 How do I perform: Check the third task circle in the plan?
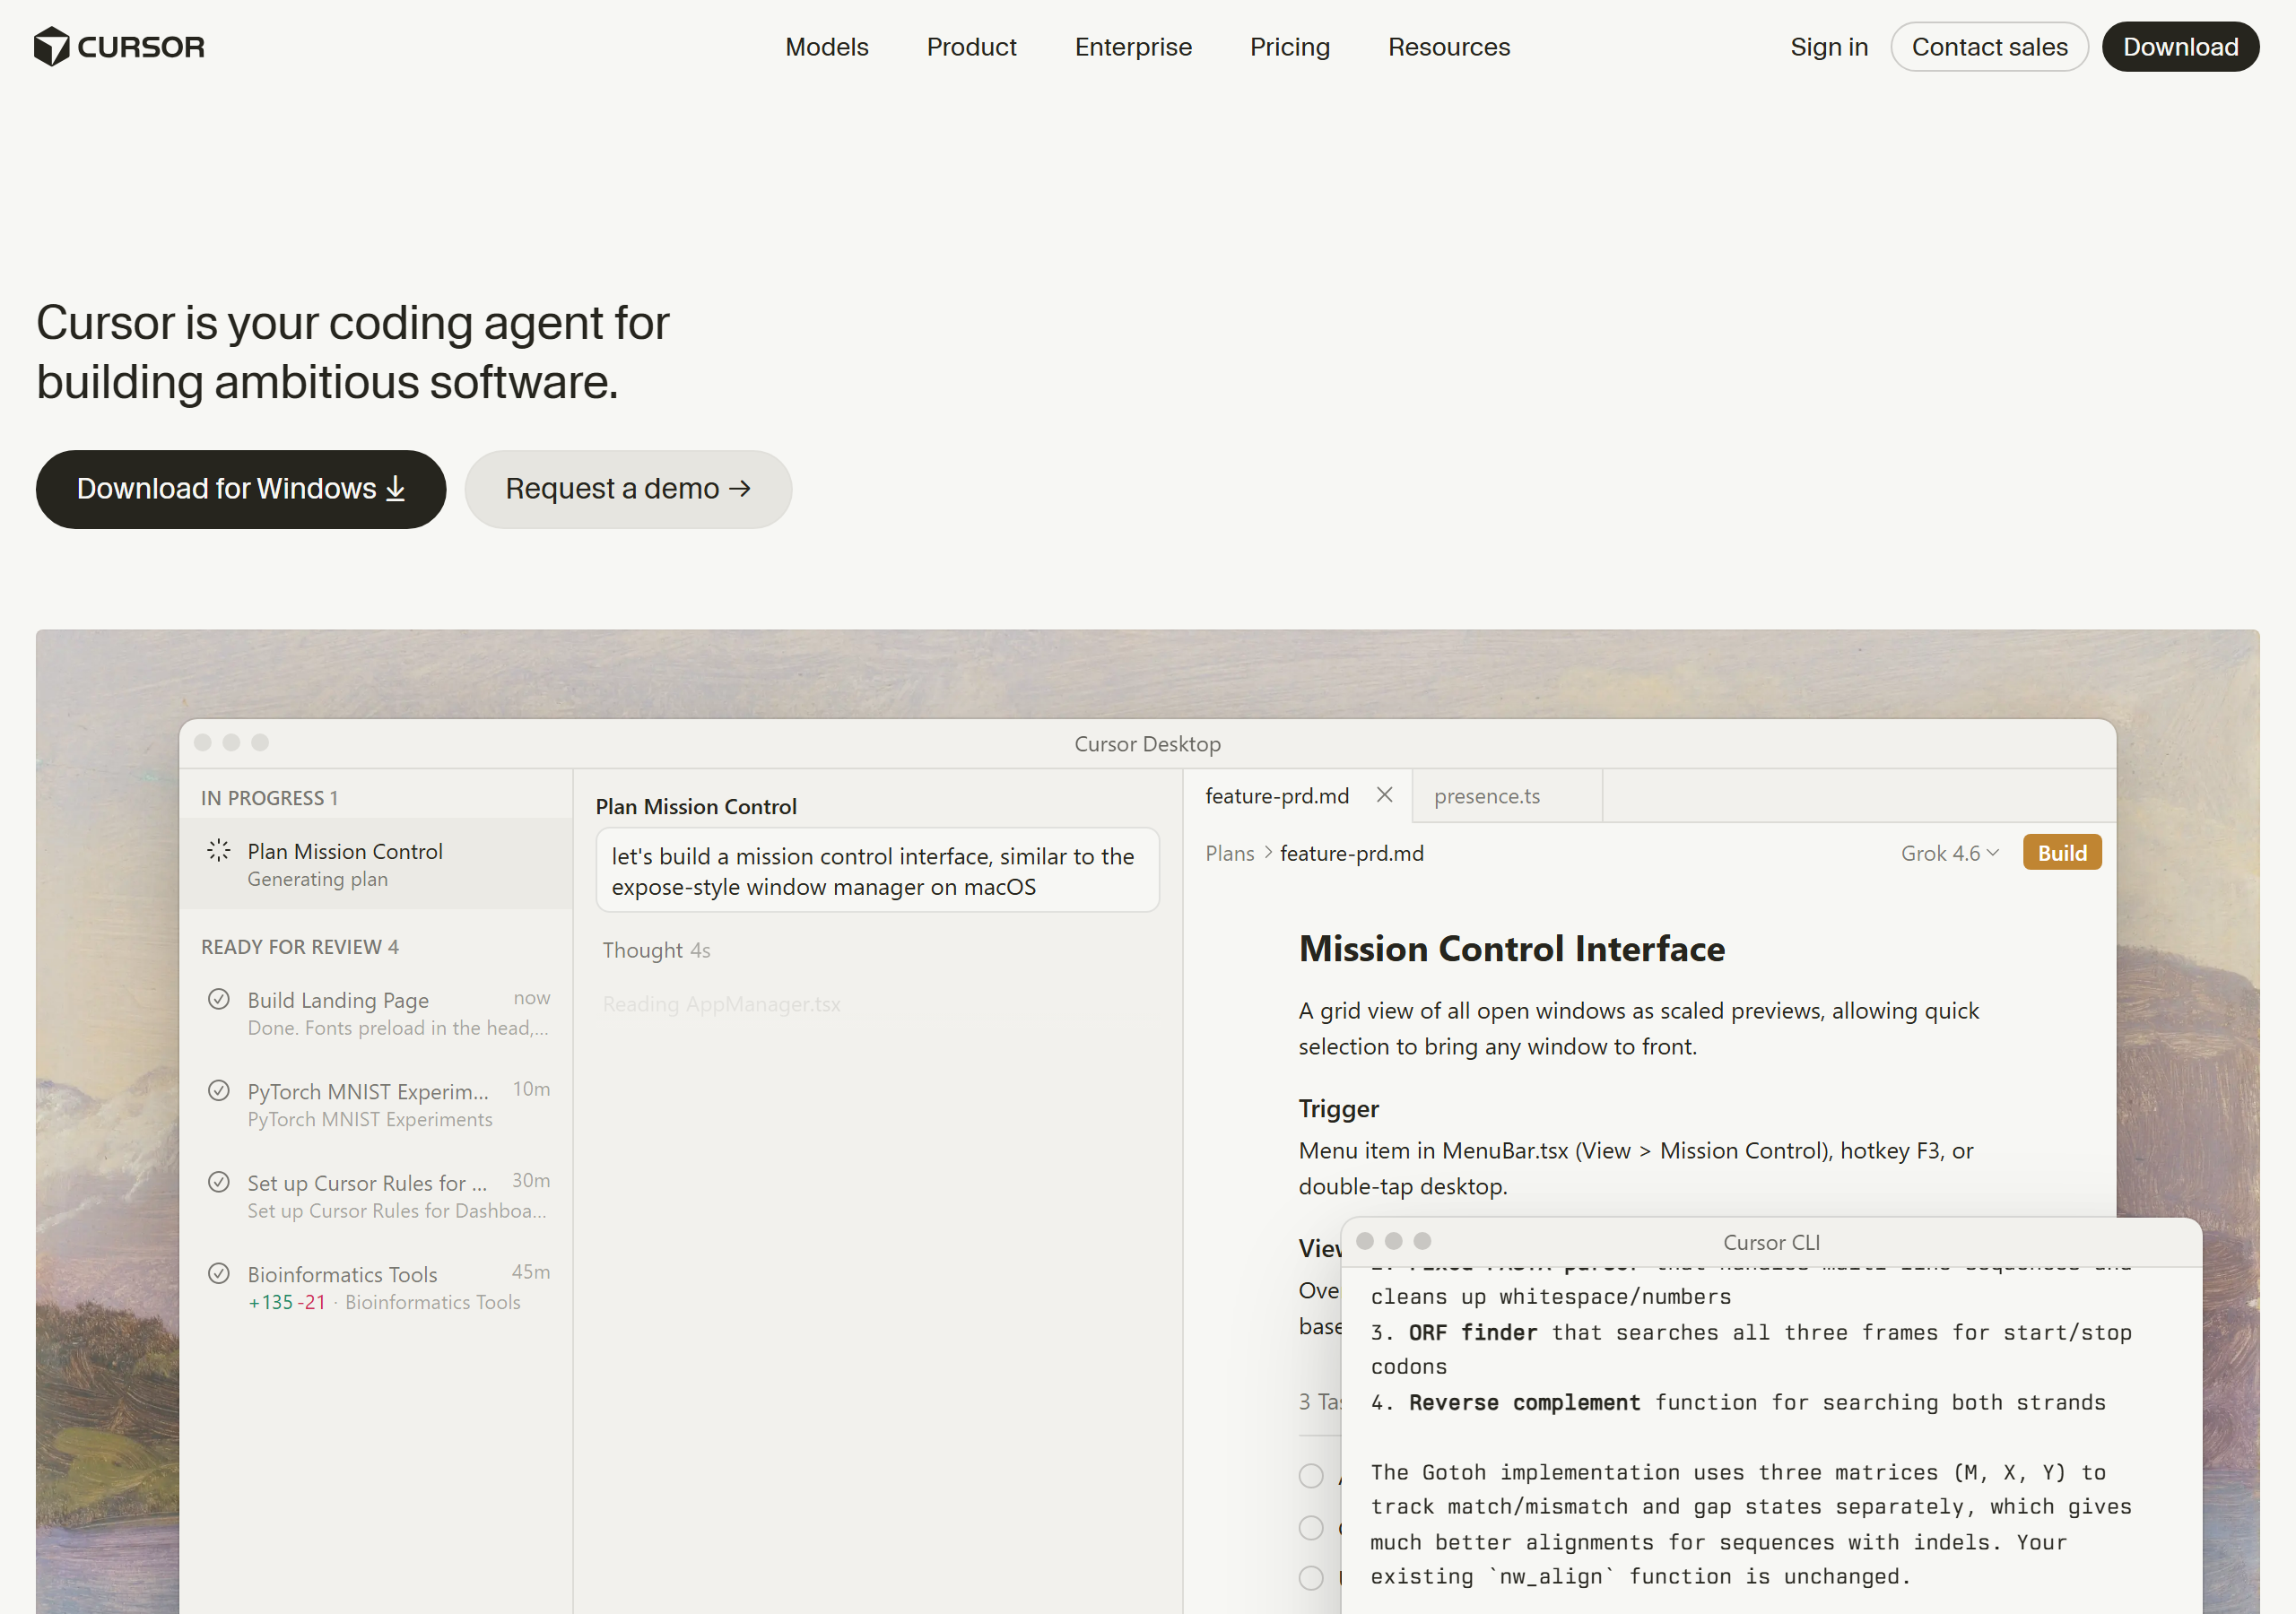pyautogui.click(x=1311, y=1579)
